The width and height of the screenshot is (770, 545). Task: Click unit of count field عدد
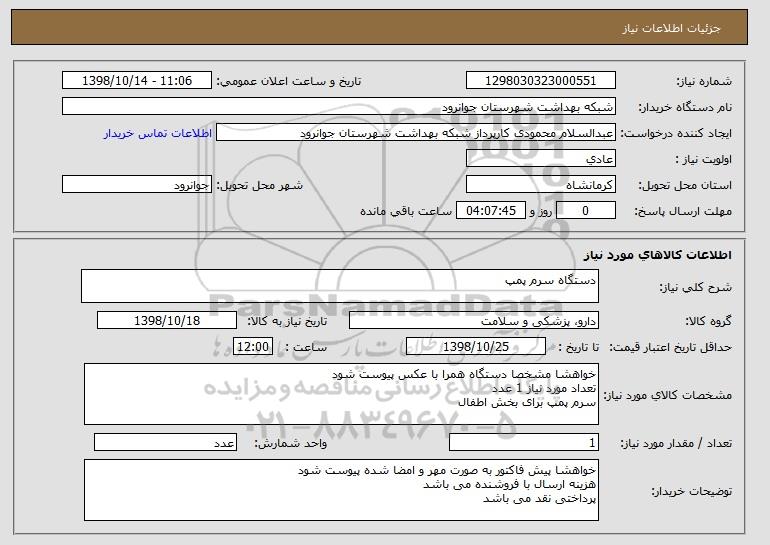coord(165,442)
